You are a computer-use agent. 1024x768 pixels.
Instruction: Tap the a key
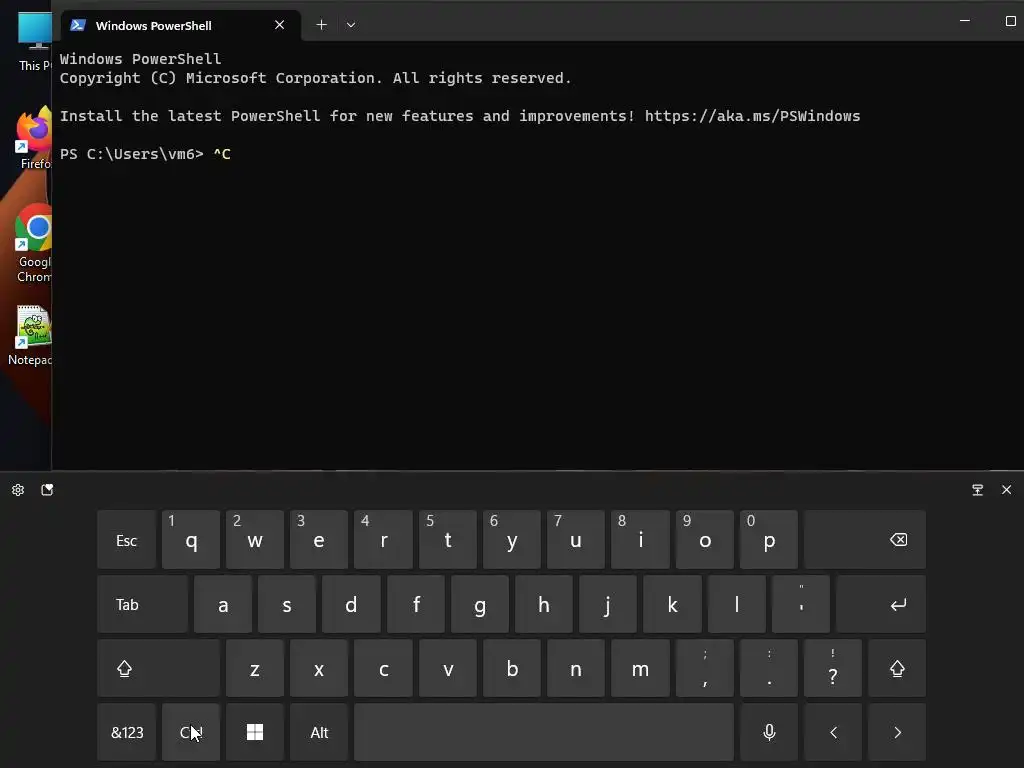pyautogui.click(x=223, y=604)
